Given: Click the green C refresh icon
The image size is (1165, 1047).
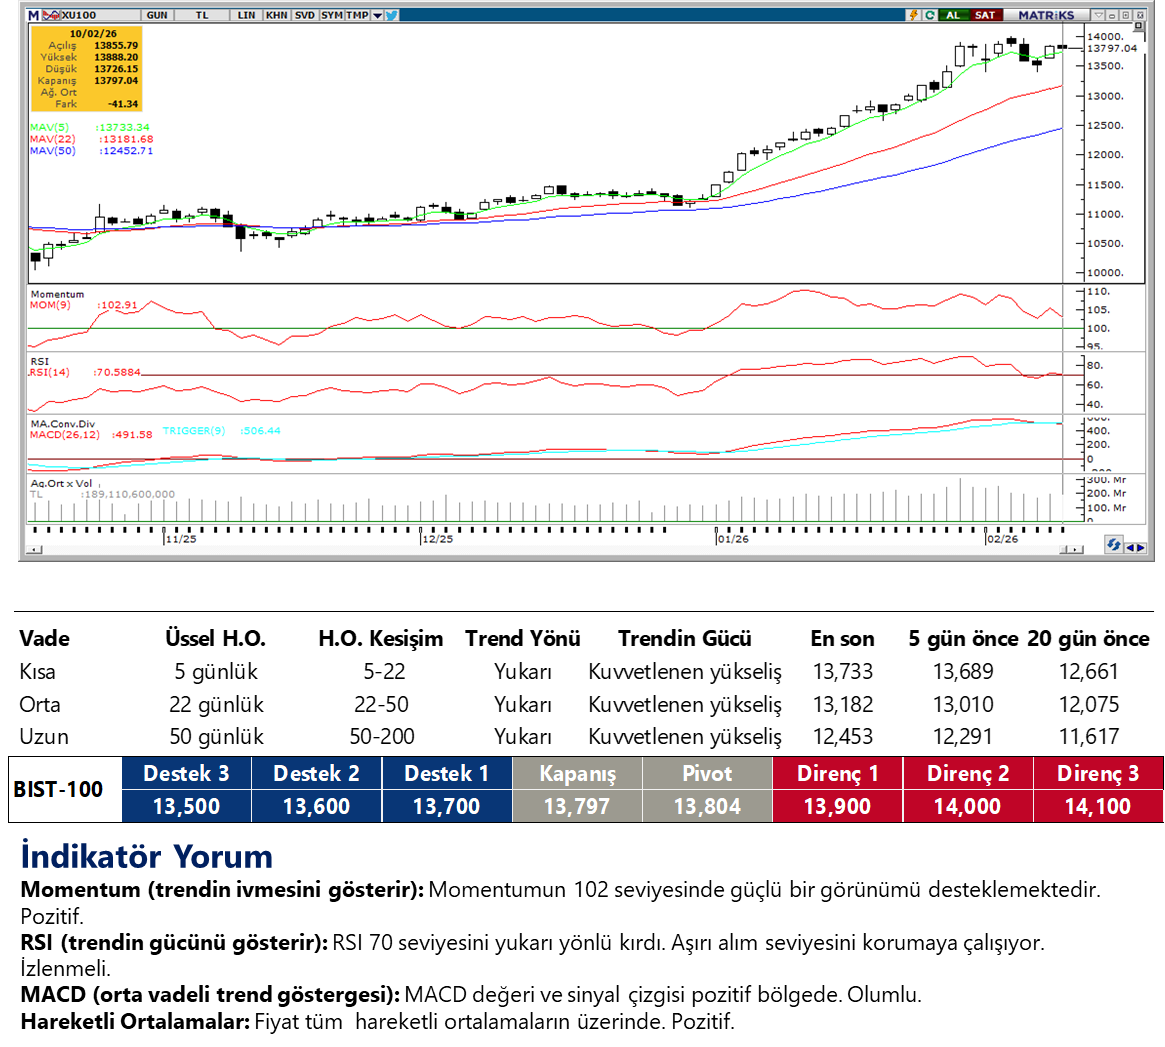Looking at the screenshot, I should [929, 15].
